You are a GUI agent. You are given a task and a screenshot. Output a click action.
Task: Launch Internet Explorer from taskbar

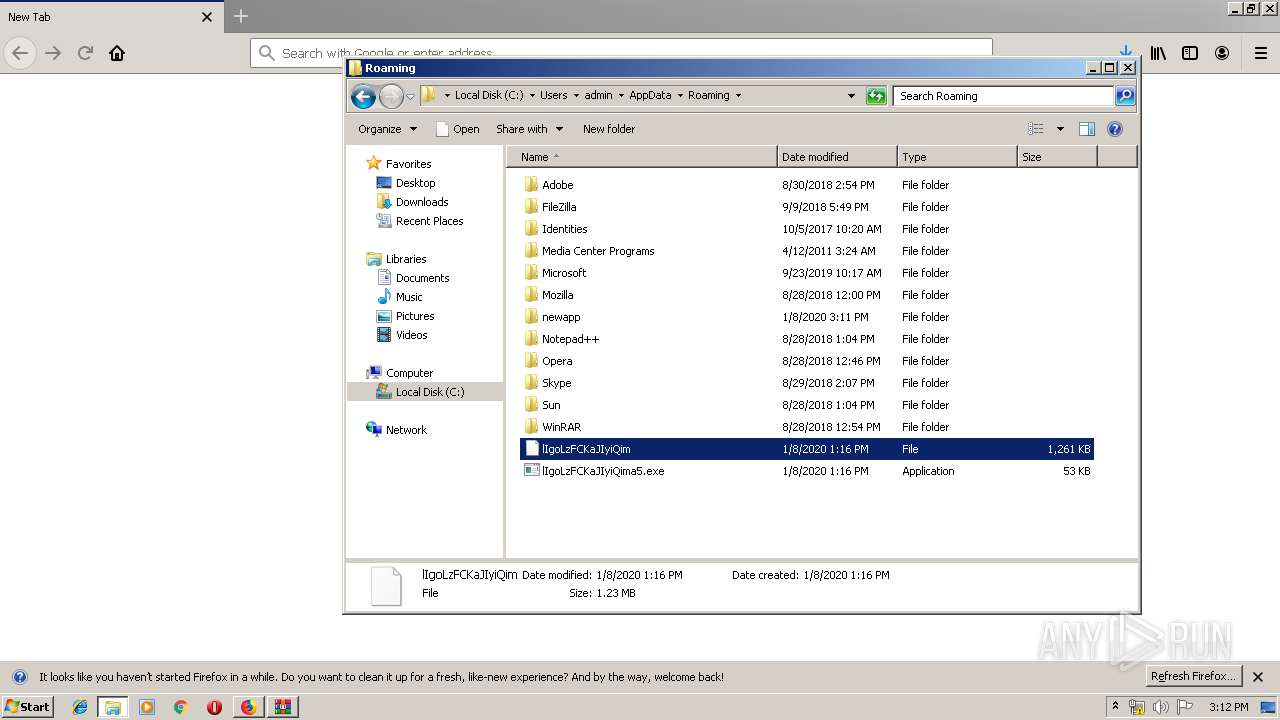tap(80, 707)
